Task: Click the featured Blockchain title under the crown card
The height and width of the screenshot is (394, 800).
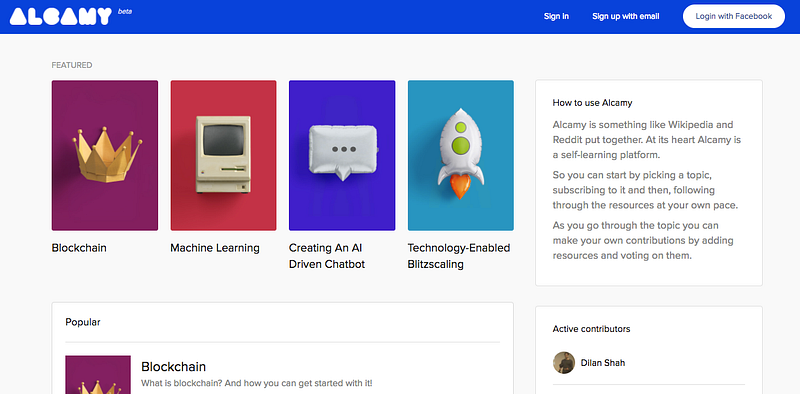Action: click(x=79, y=248)
